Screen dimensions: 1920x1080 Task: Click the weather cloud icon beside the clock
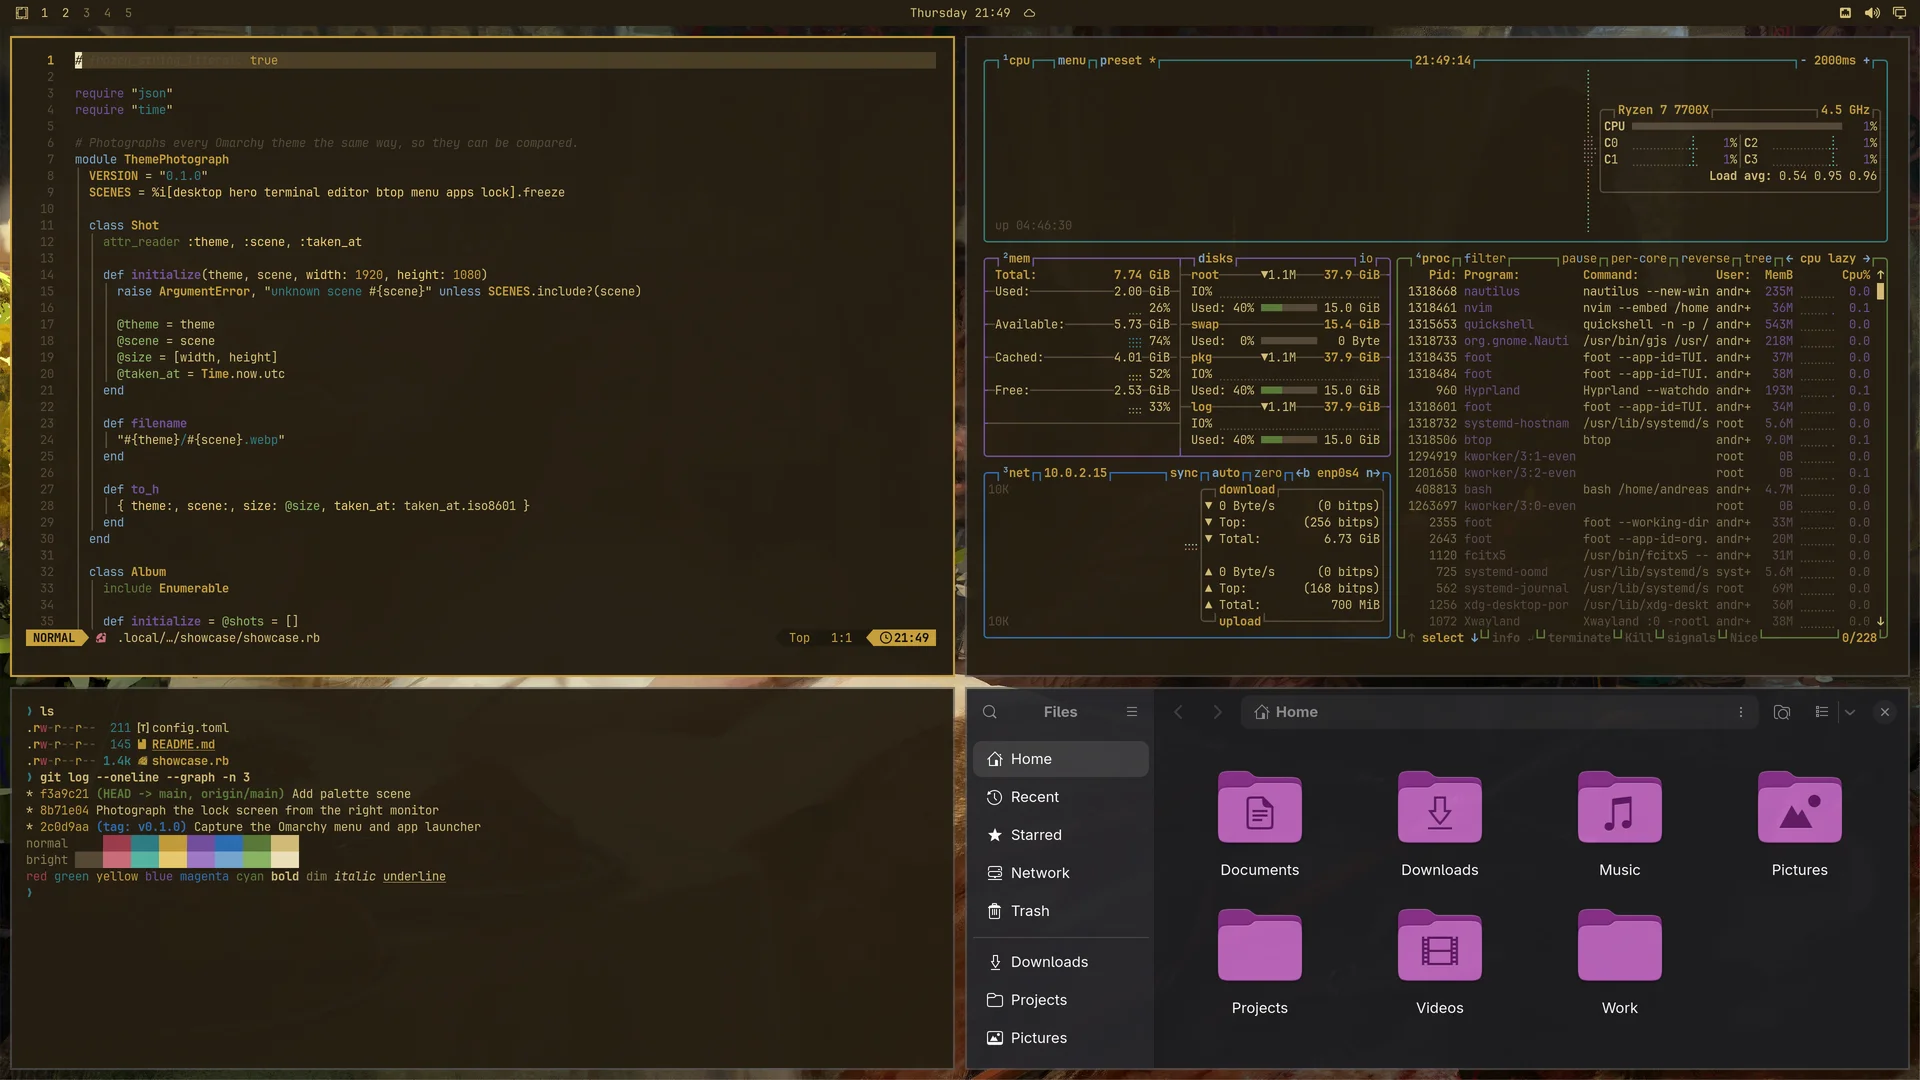click(x=1029, y=13)
